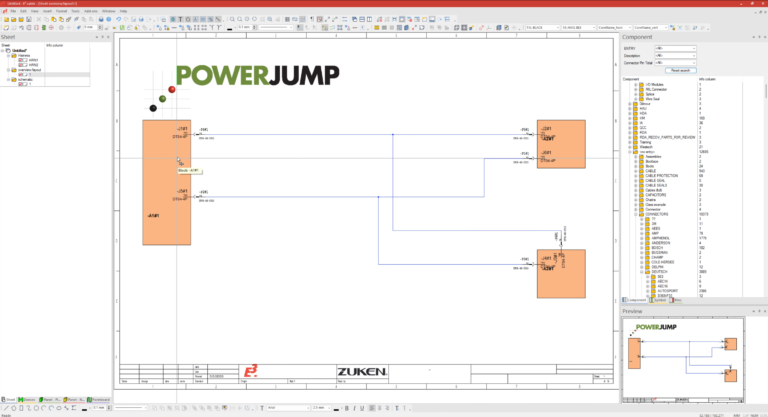
Task: Open the File menu
Action: click(x=13, y=11)
